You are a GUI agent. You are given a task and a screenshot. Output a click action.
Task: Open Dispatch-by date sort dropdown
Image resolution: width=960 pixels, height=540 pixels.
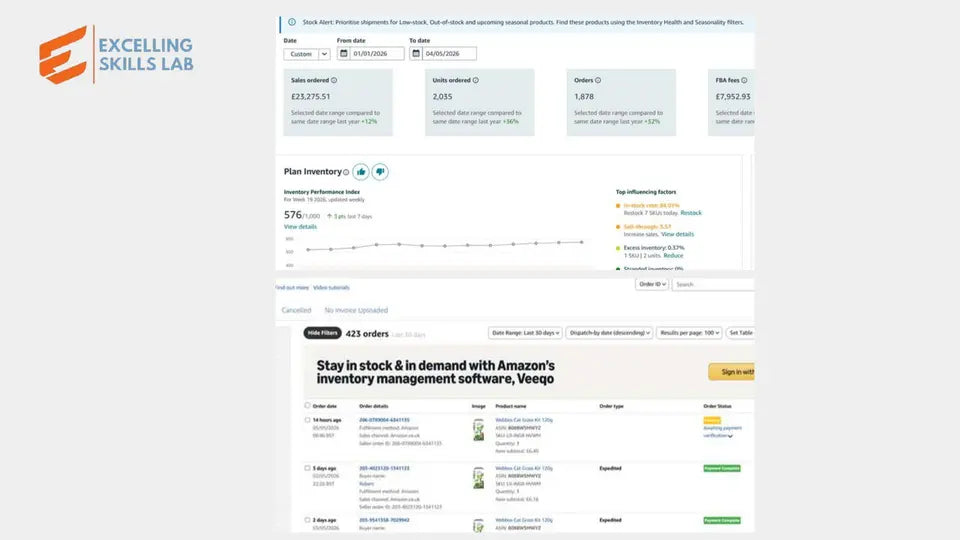click(x=609, y=332)
